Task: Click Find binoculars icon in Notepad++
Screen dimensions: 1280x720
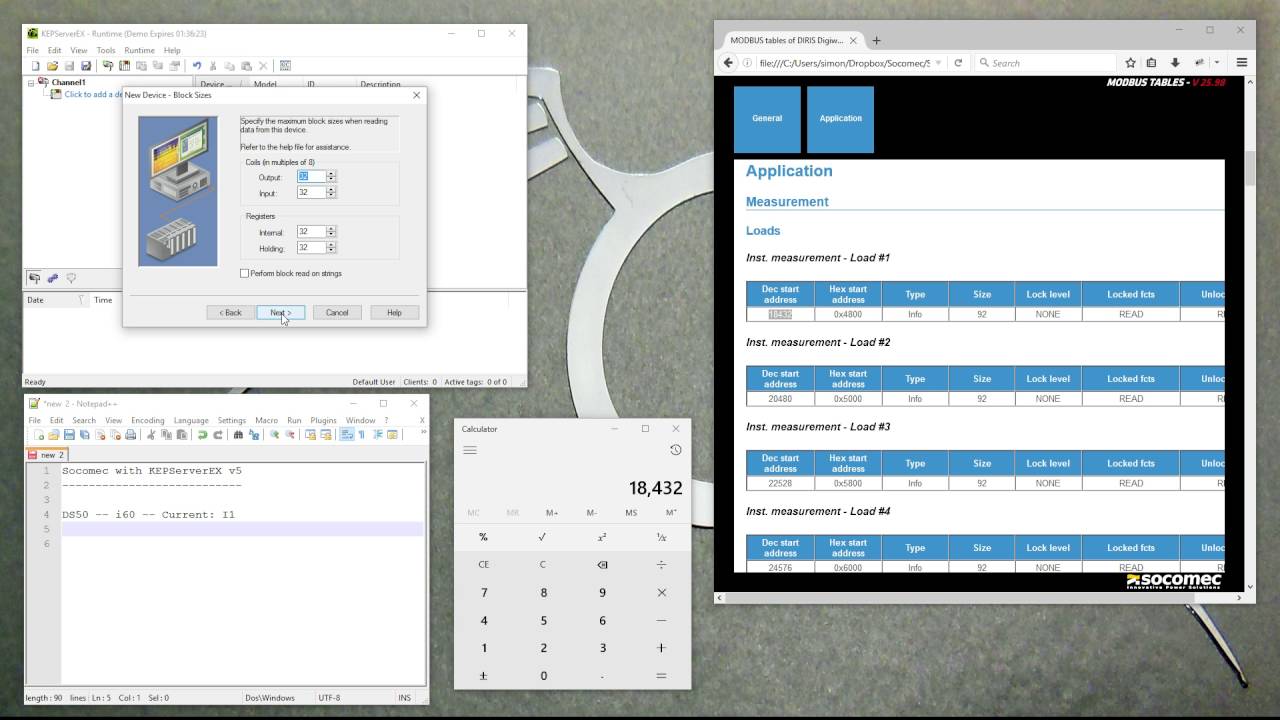Action: [238, 435]
